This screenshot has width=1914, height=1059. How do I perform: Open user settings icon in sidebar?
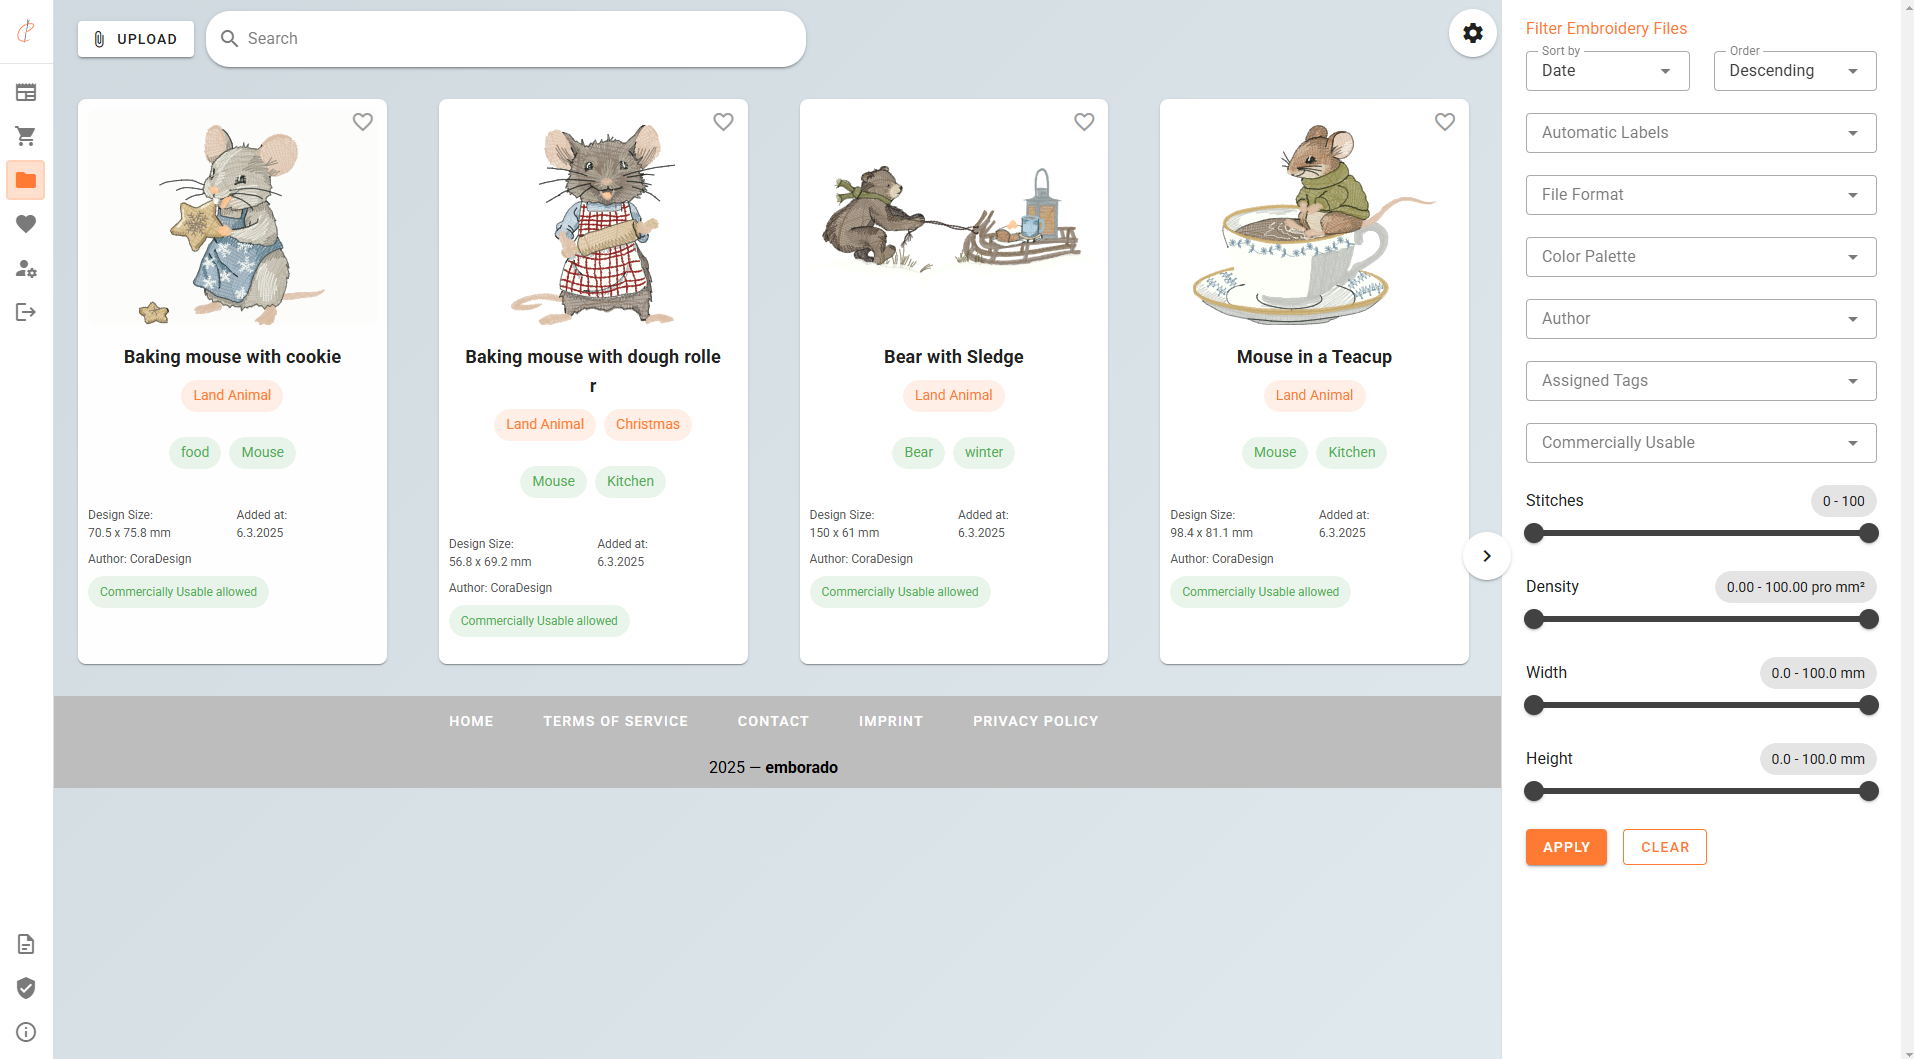click(26, 268)
